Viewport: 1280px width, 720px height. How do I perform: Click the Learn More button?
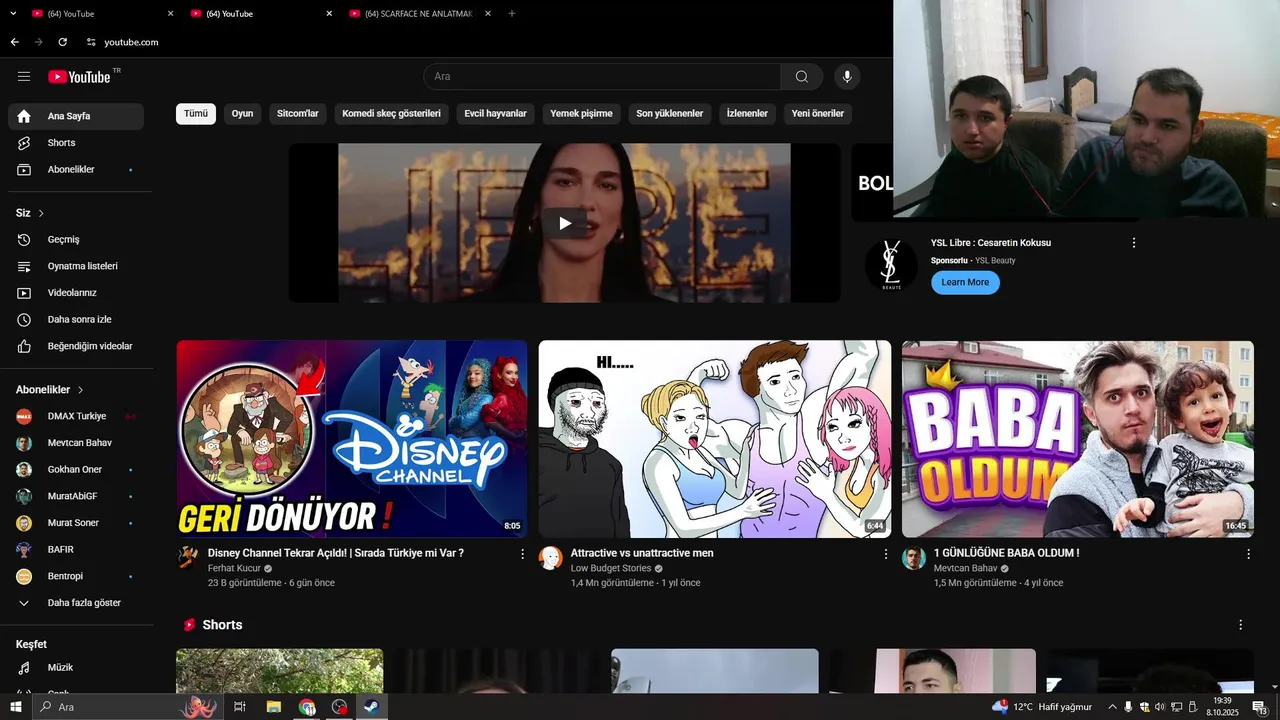(965, 282)
